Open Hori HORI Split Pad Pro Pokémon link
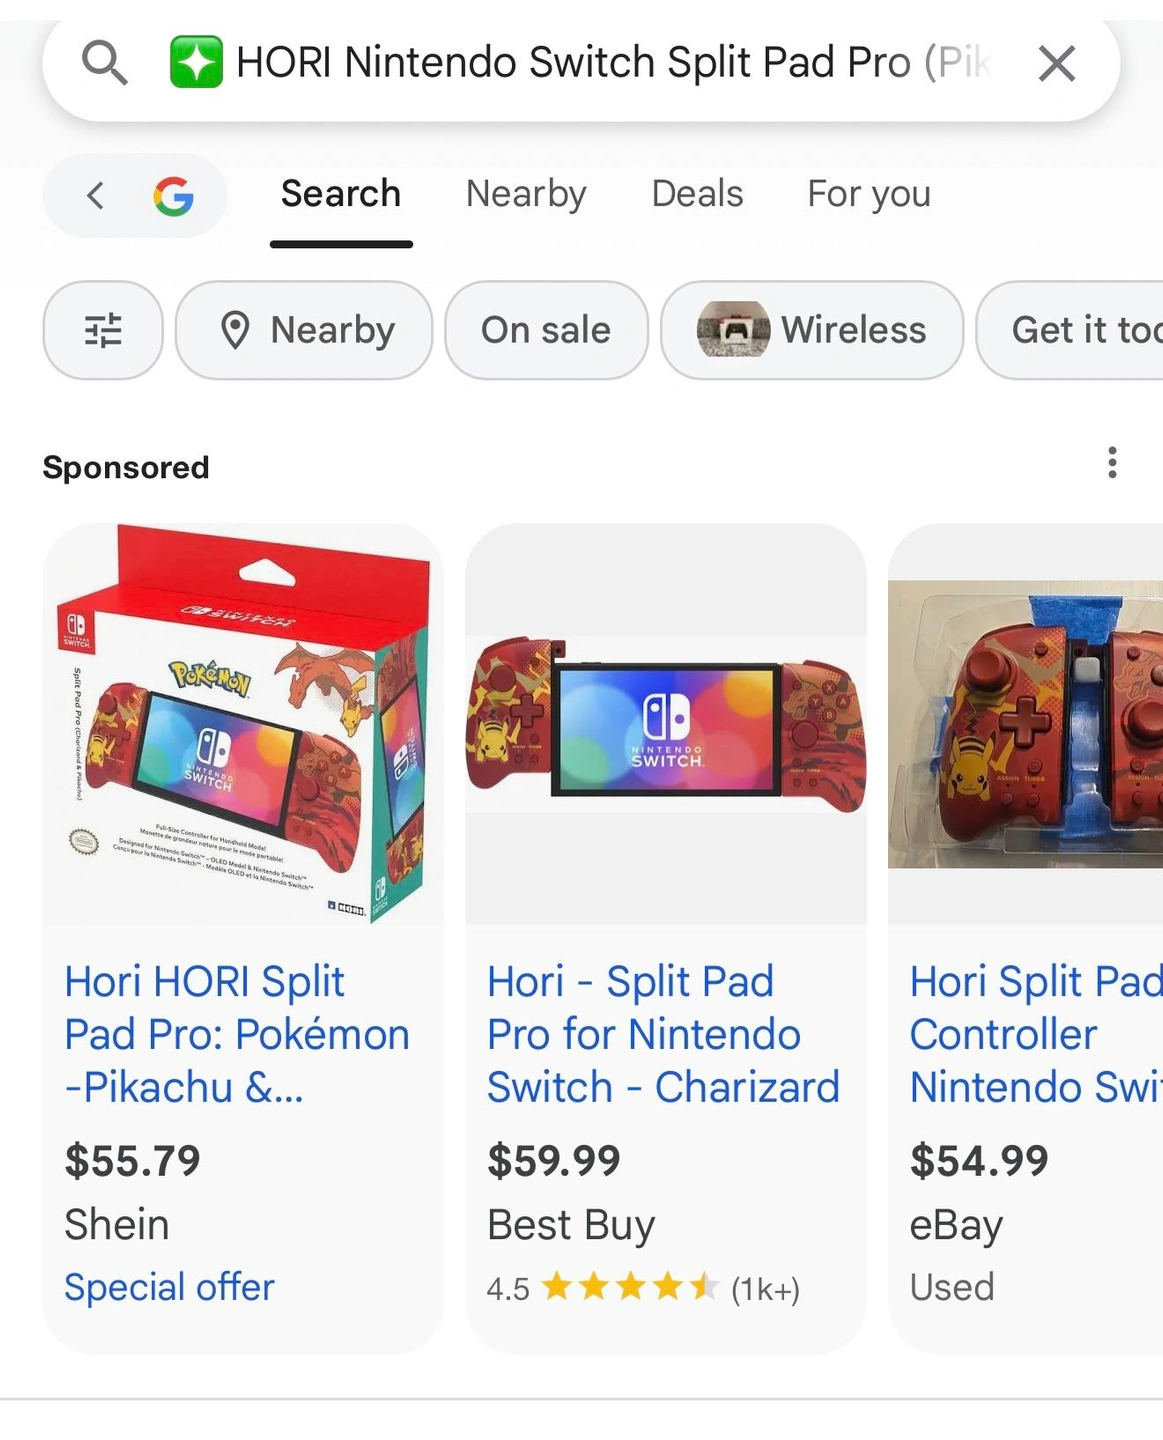This screenshot has height=1440, width=1163. [236, 1034]
